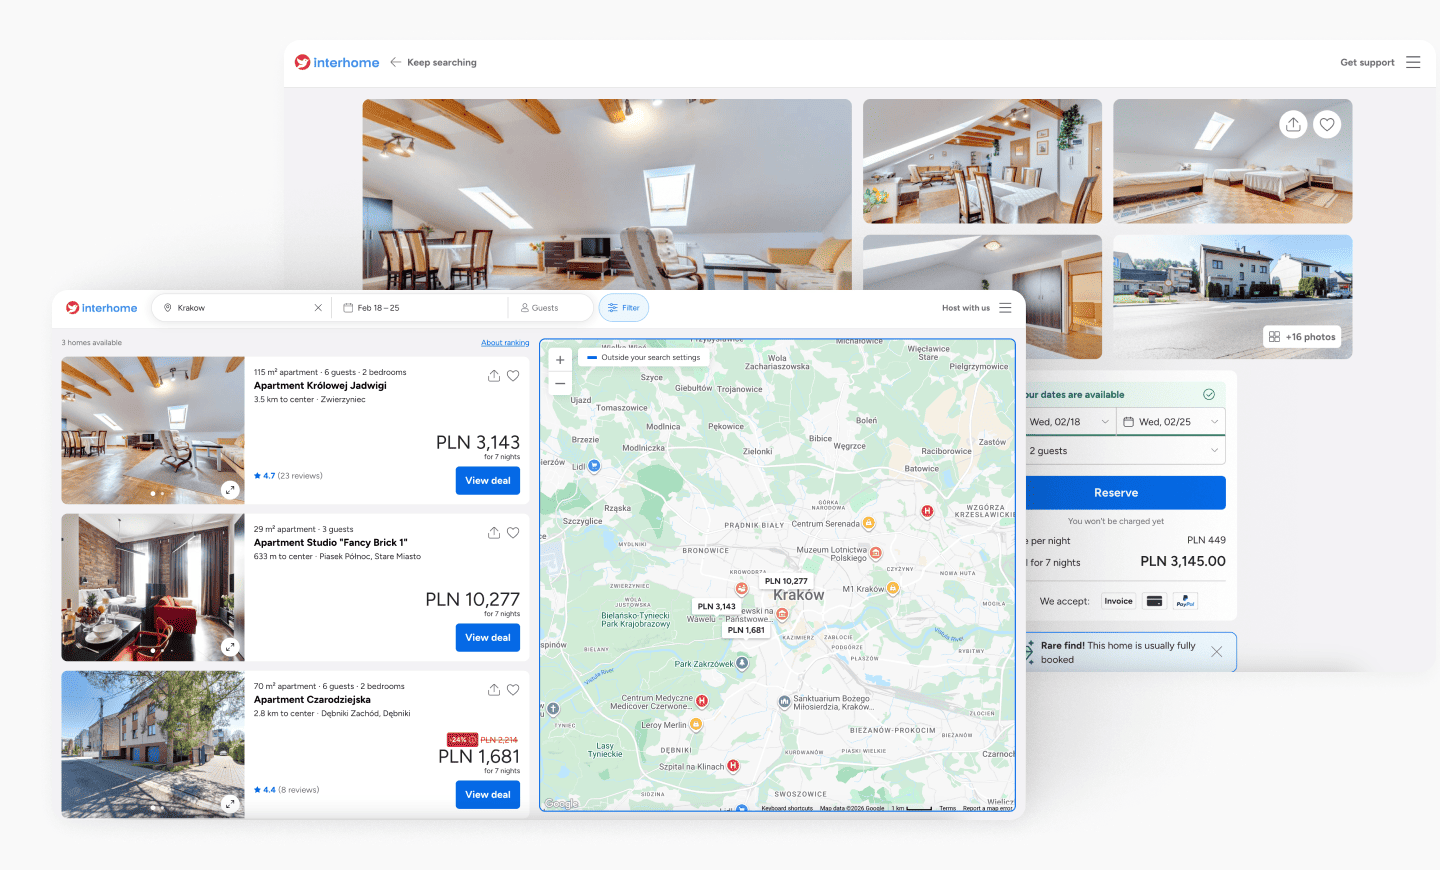Share the Apartment Królowej Jadwigi listing
This screenshot has width=1440, height=870.
[x=492, y=375]
